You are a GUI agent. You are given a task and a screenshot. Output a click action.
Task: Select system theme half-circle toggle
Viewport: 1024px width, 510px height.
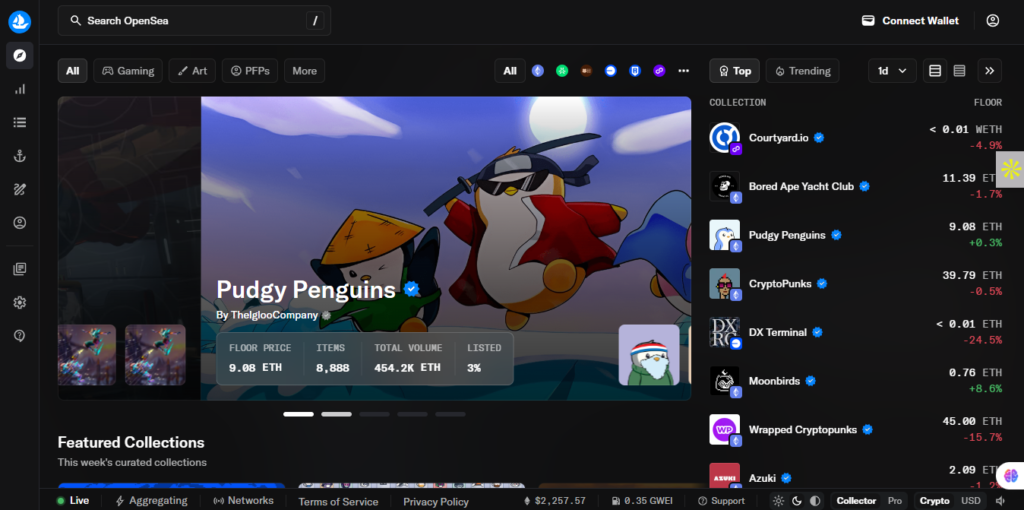pyautogui.click(x=814, y=501)
